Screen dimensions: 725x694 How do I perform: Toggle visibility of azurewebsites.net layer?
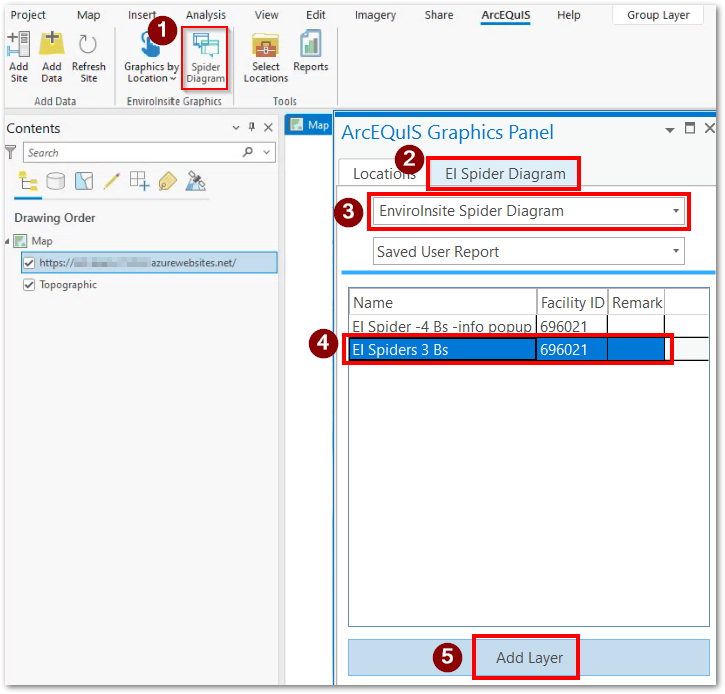coord(29,263)
